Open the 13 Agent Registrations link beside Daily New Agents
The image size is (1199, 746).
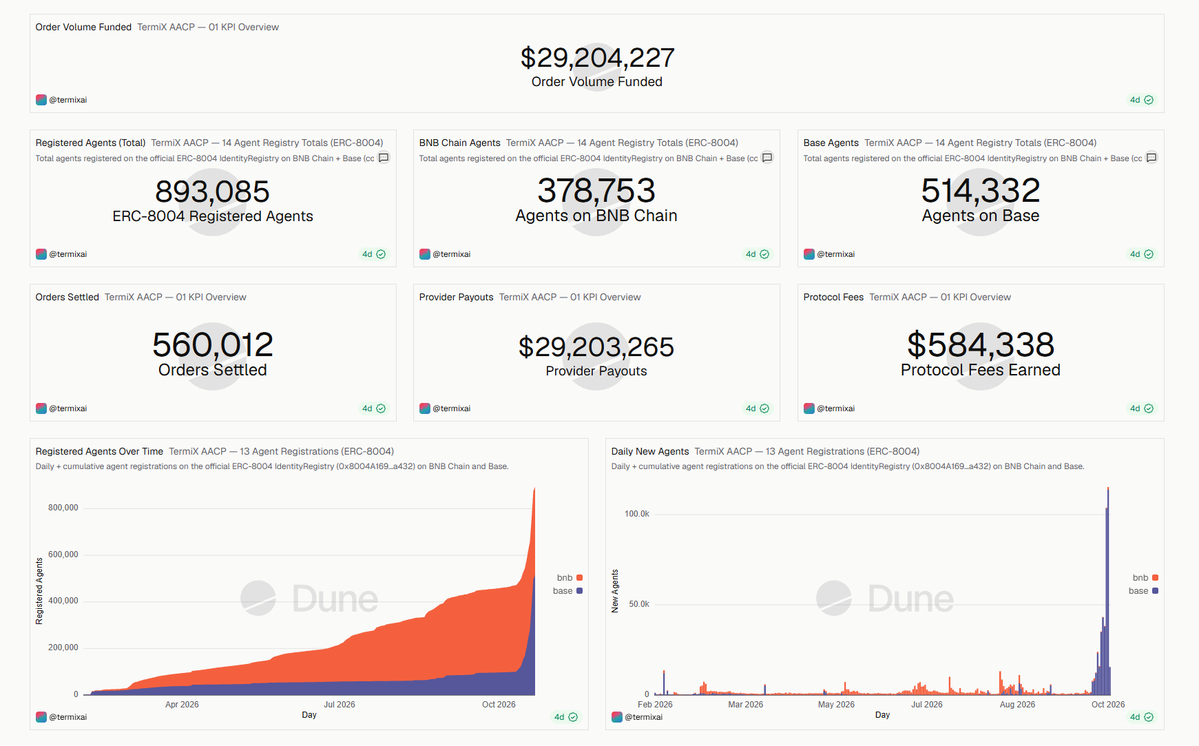(807, 452)
